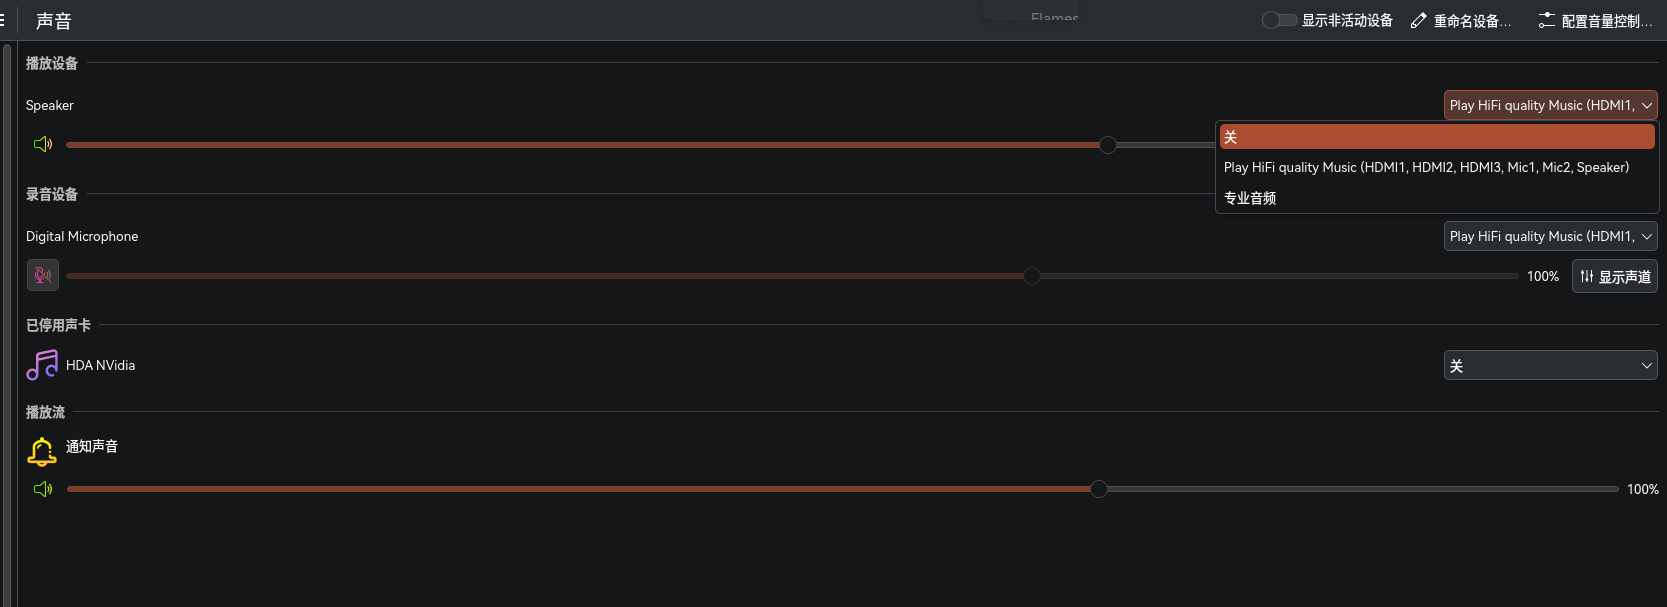Select 关 in the profile list
The width and height of the screenshot is (1667, 607).
[x=1436, y=137]
